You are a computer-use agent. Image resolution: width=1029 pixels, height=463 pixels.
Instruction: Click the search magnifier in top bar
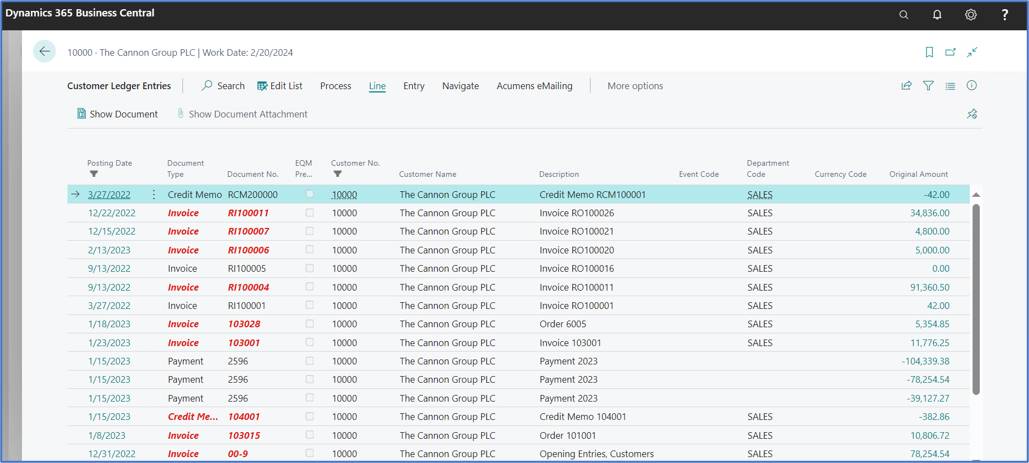[904, 14]
